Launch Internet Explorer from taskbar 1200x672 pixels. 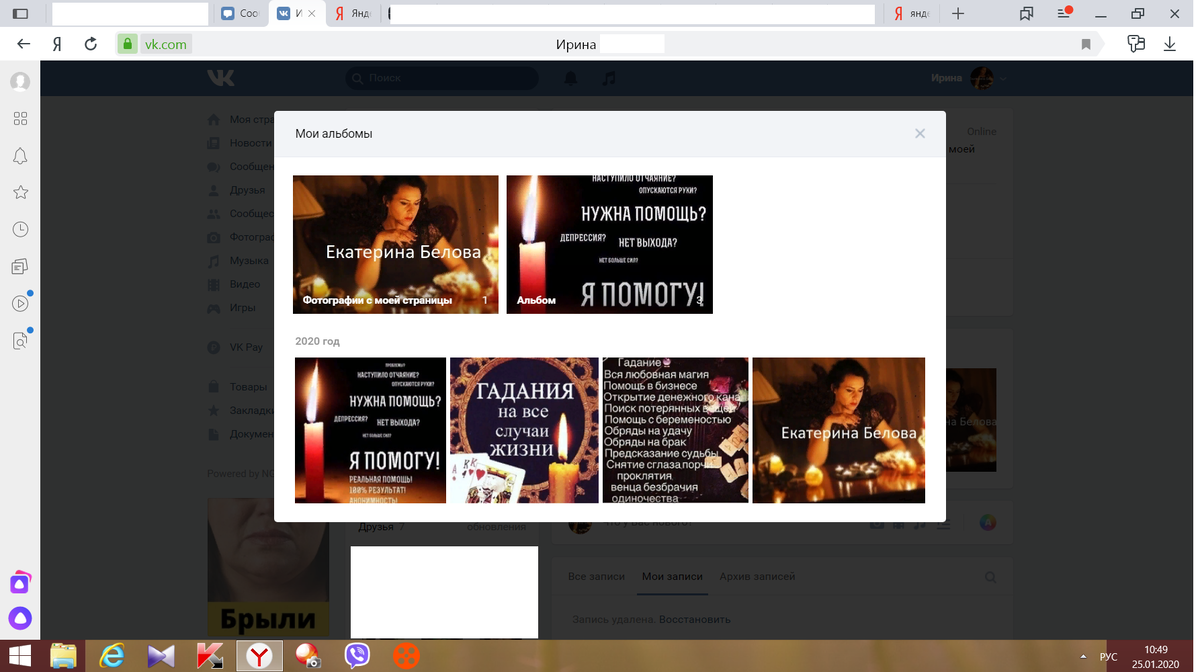(112, 656)
